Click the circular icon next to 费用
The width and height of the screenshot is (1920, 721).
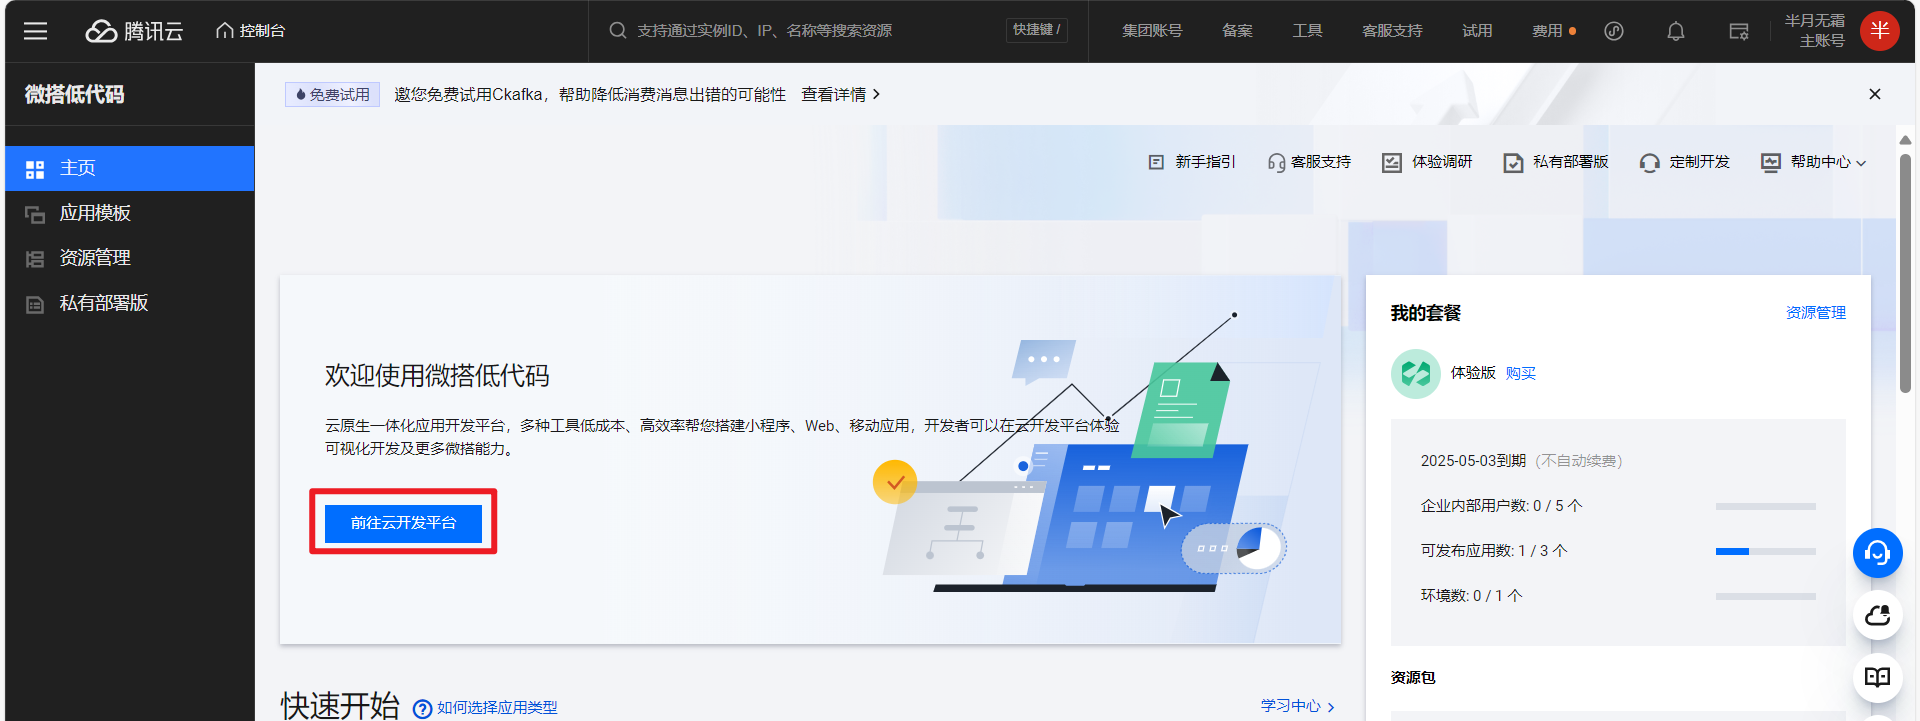(1614, 31)
